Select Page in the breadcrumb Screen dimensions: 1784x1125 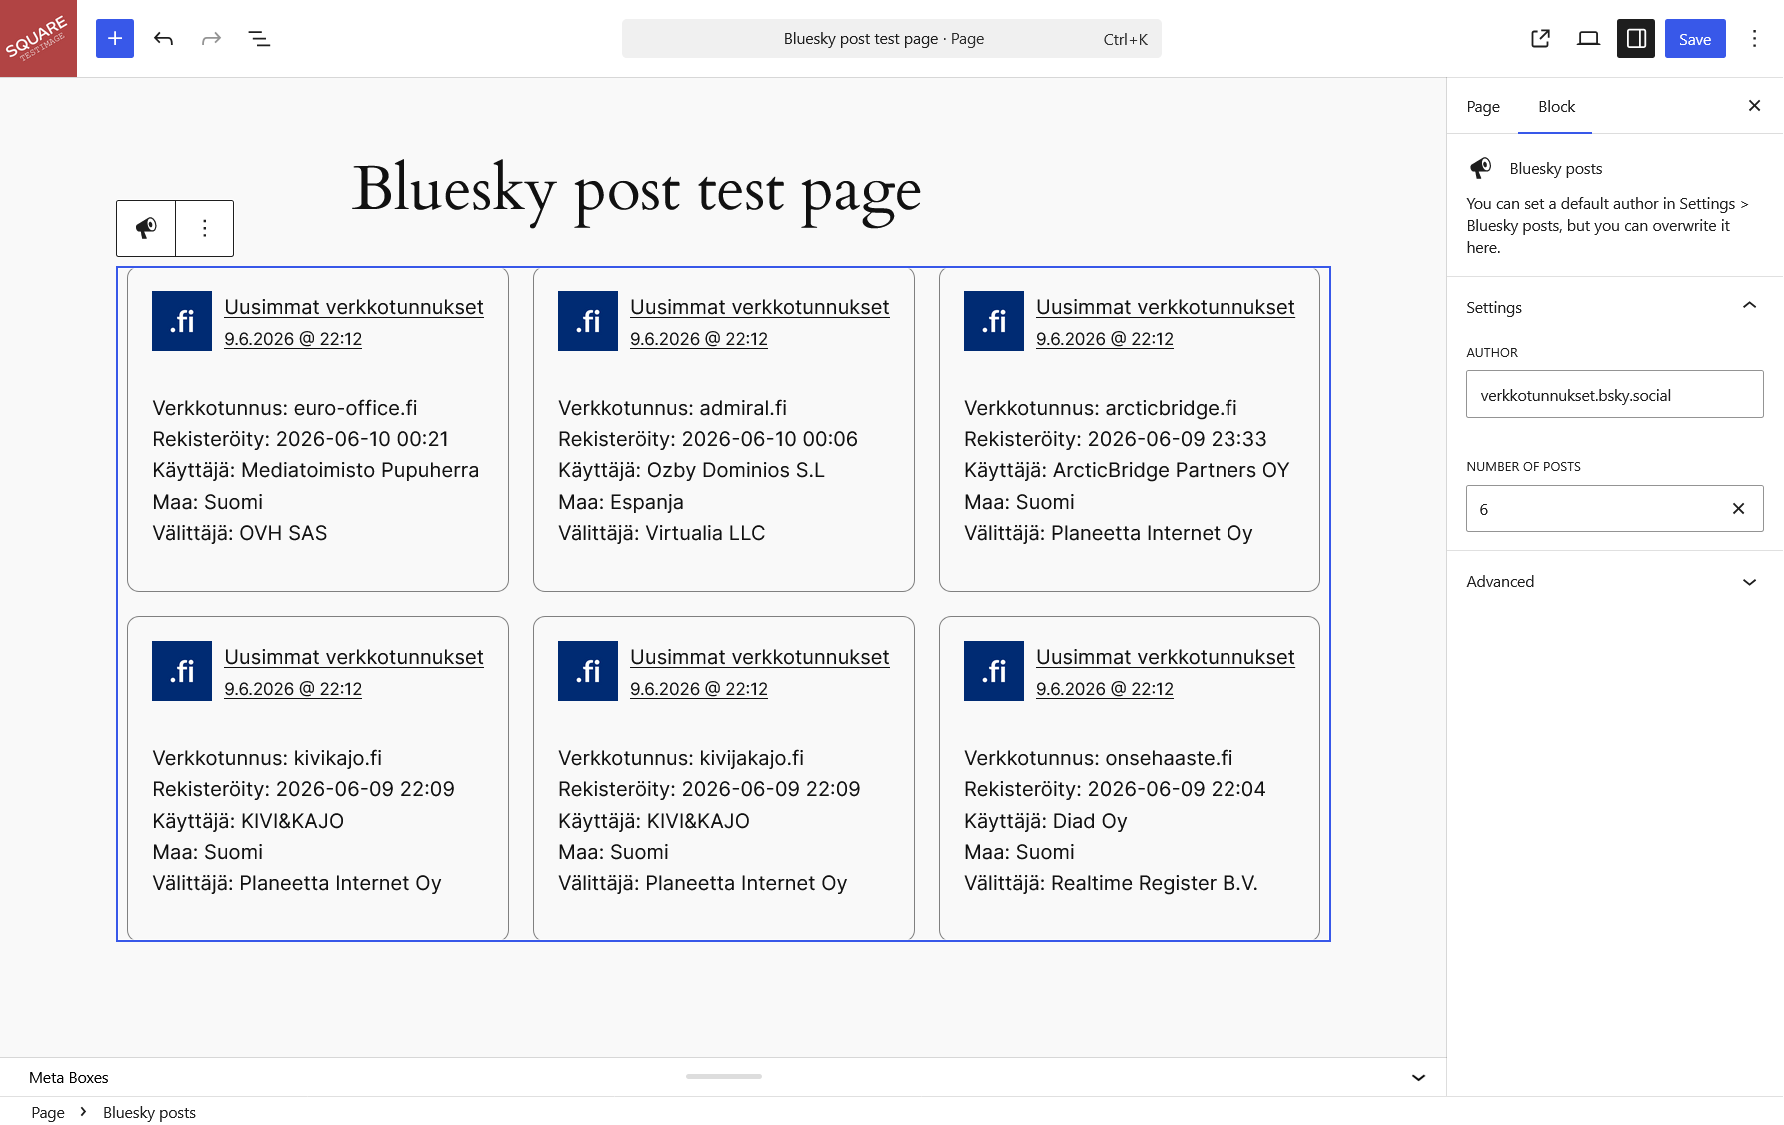tap(48, 1112)
